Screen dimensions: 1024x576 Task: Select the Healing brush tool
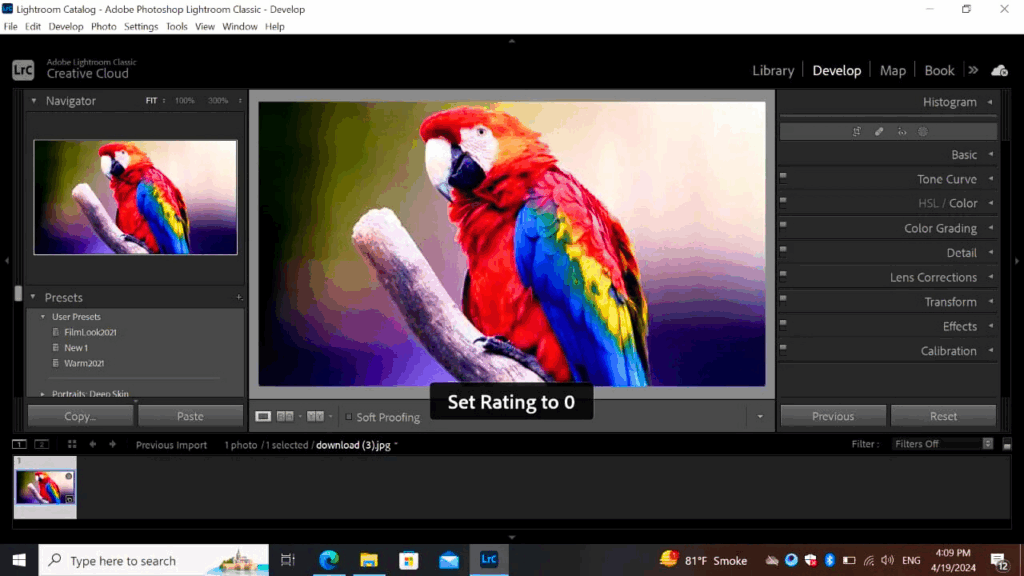click(x=879, y=131)
